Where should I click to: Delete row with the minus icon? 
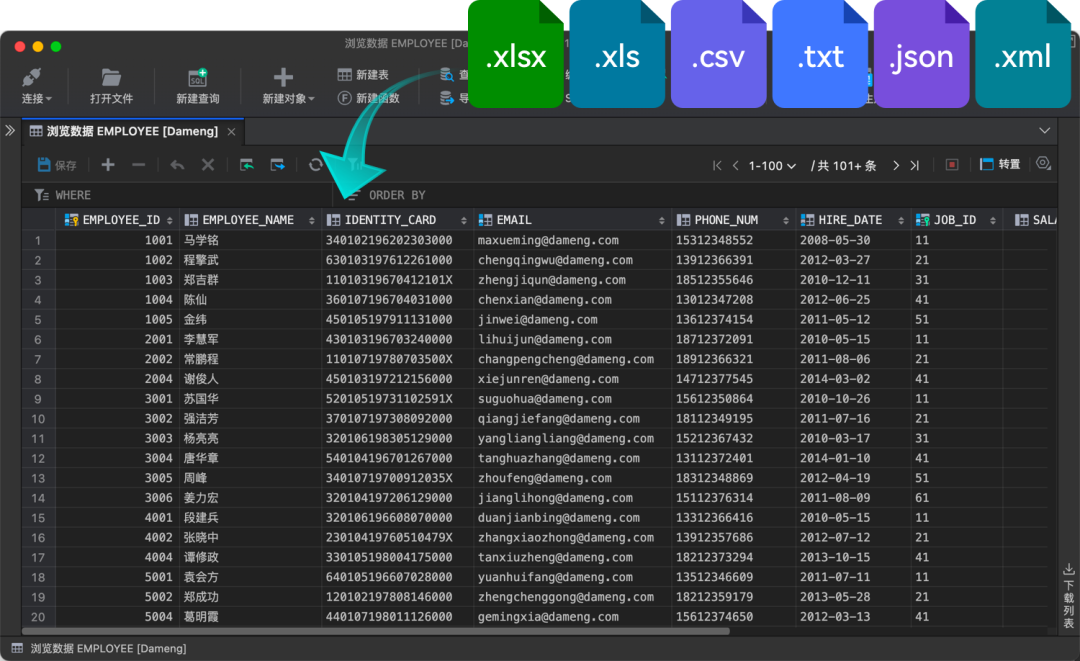coord(138,165)
